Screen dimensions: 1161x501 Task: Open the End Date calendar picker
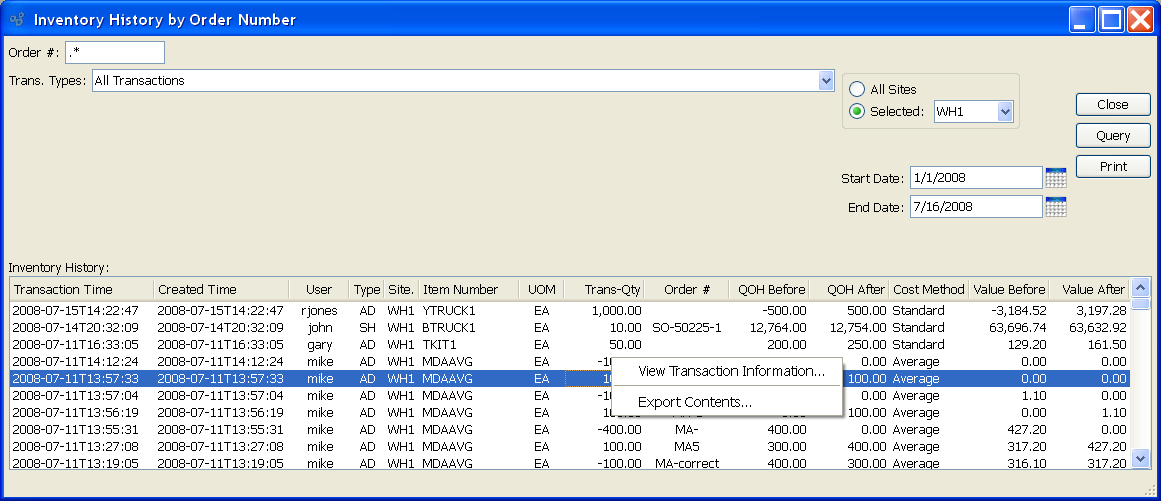[1056, 206]
